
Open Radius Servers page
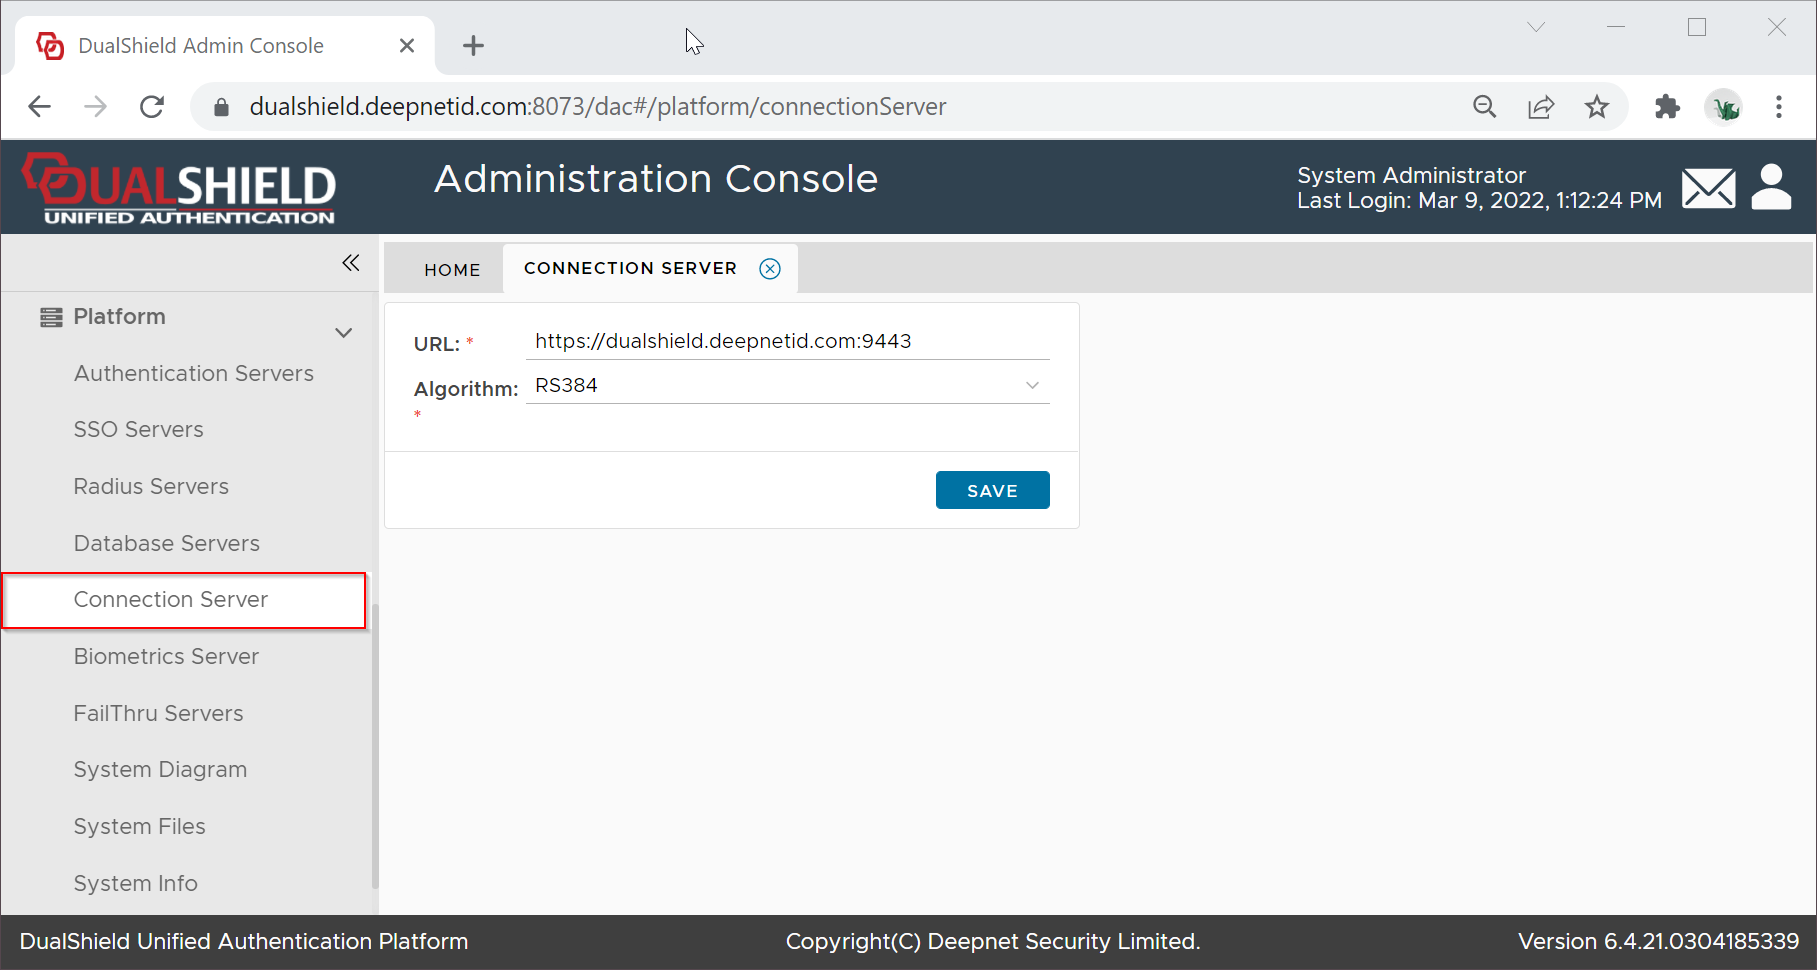(151, 487)
